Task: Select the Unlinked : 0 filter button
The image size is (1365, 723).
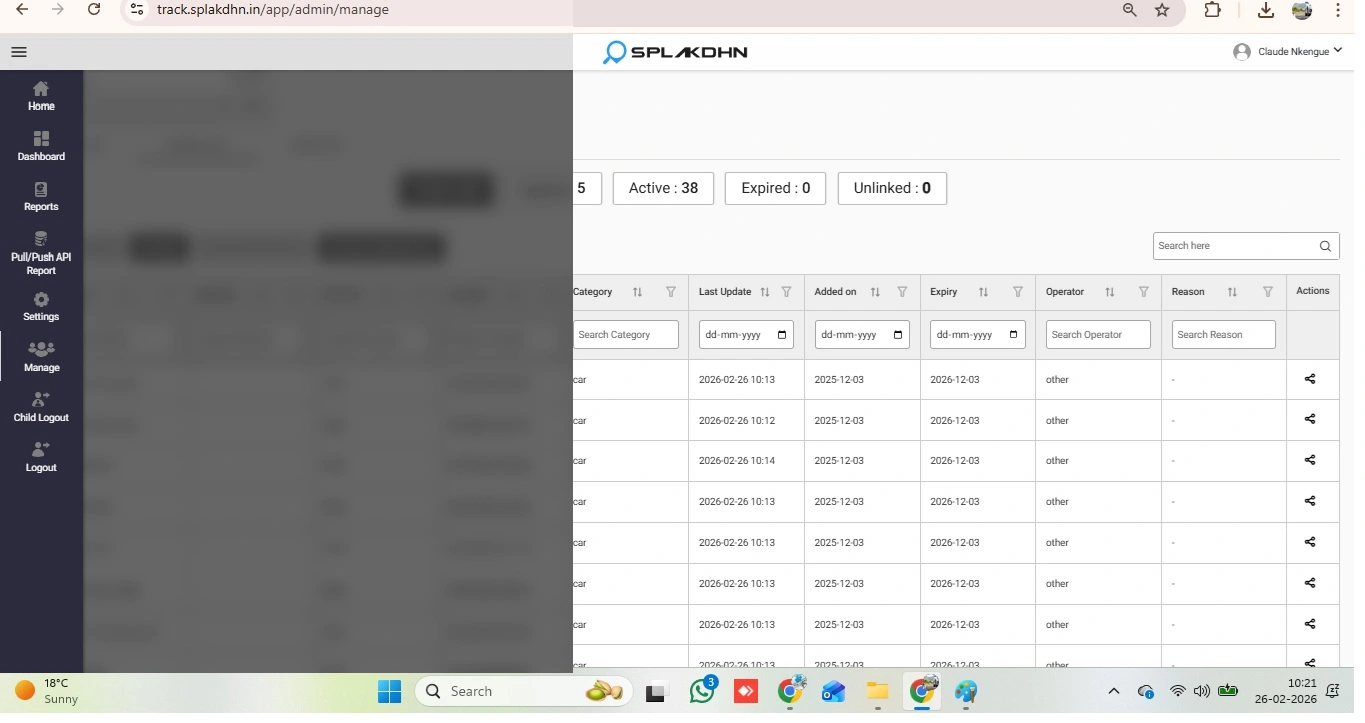Action: click(891, 188)
